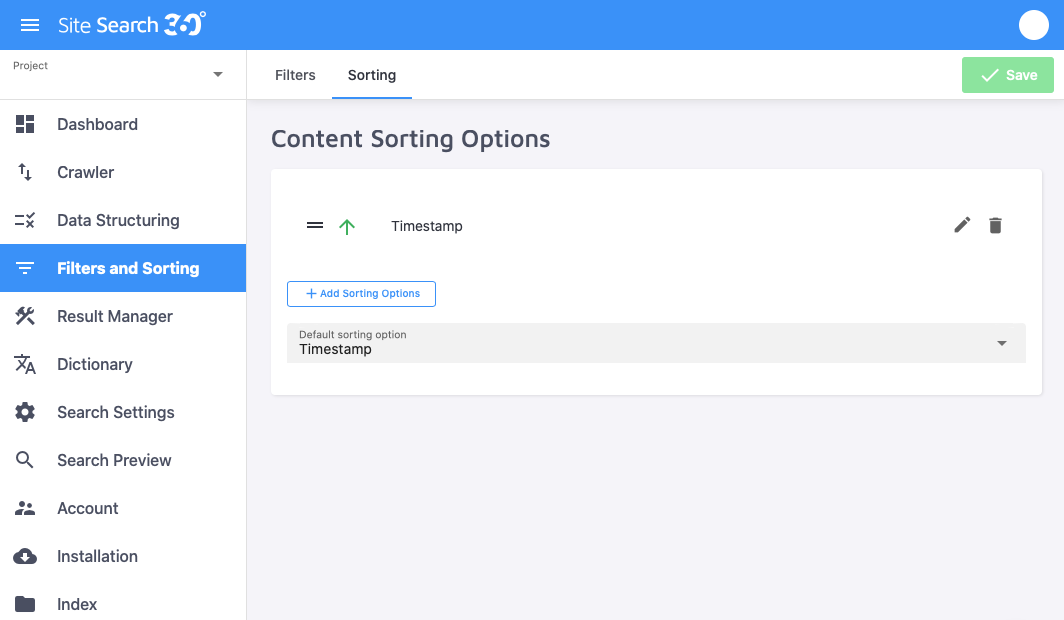Open the Default sorting option dropdown
Viewport: 1064px width, 620px height.
[x=1000, y=343]
